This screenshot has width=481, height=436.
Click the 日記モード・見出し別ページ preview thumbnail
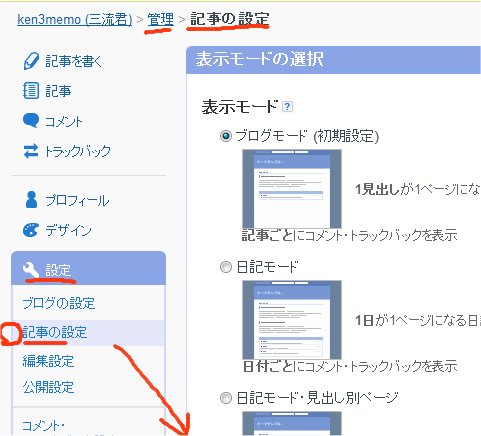[x=292, y=424]
